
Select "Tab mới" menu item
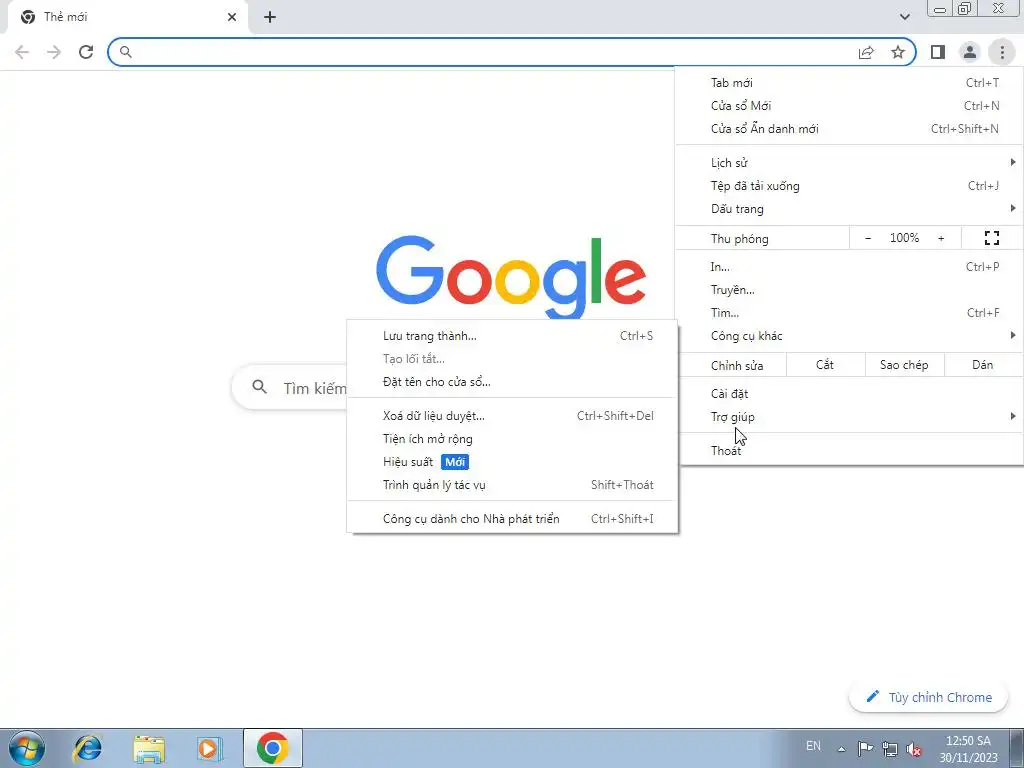coord(849,83)
